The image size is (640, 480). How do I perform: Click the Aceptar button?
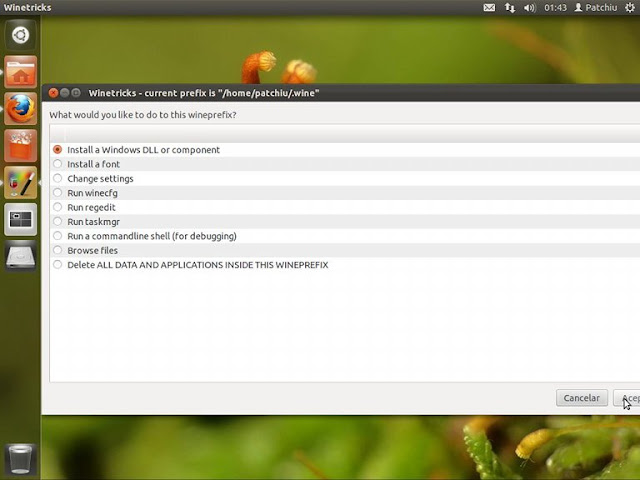point(627,398)
